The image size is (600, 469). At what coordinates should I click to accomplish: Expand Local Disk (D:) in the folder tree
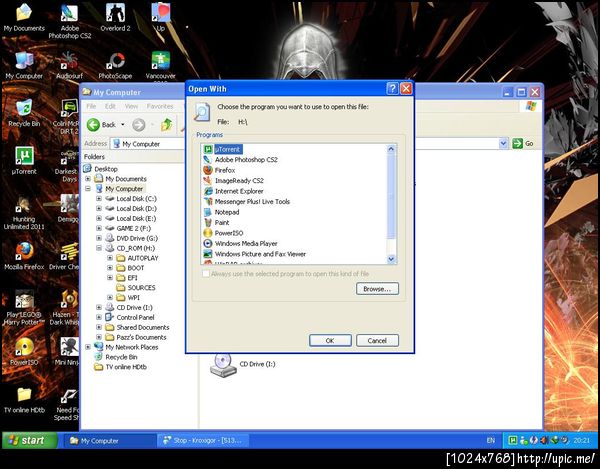coord(99,208)
